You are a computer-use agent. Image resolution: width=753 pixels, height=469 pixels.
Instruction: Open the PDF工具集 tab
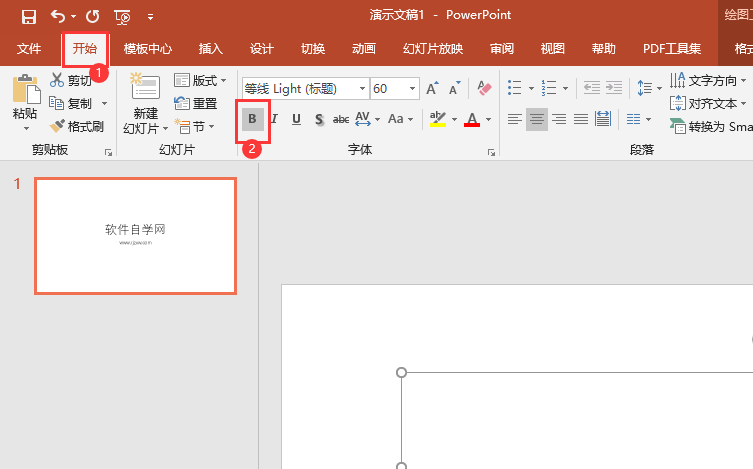point(672,48)
